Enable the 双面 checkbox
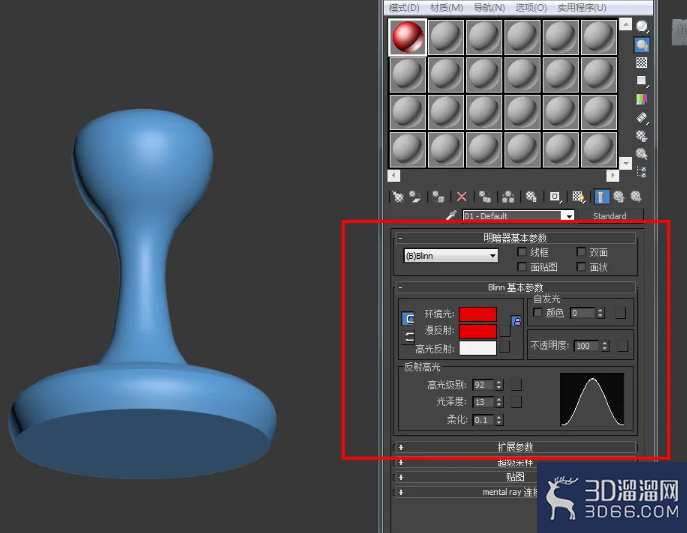The height and width of the screenshot is (533, 687). (x=581, y=252)
